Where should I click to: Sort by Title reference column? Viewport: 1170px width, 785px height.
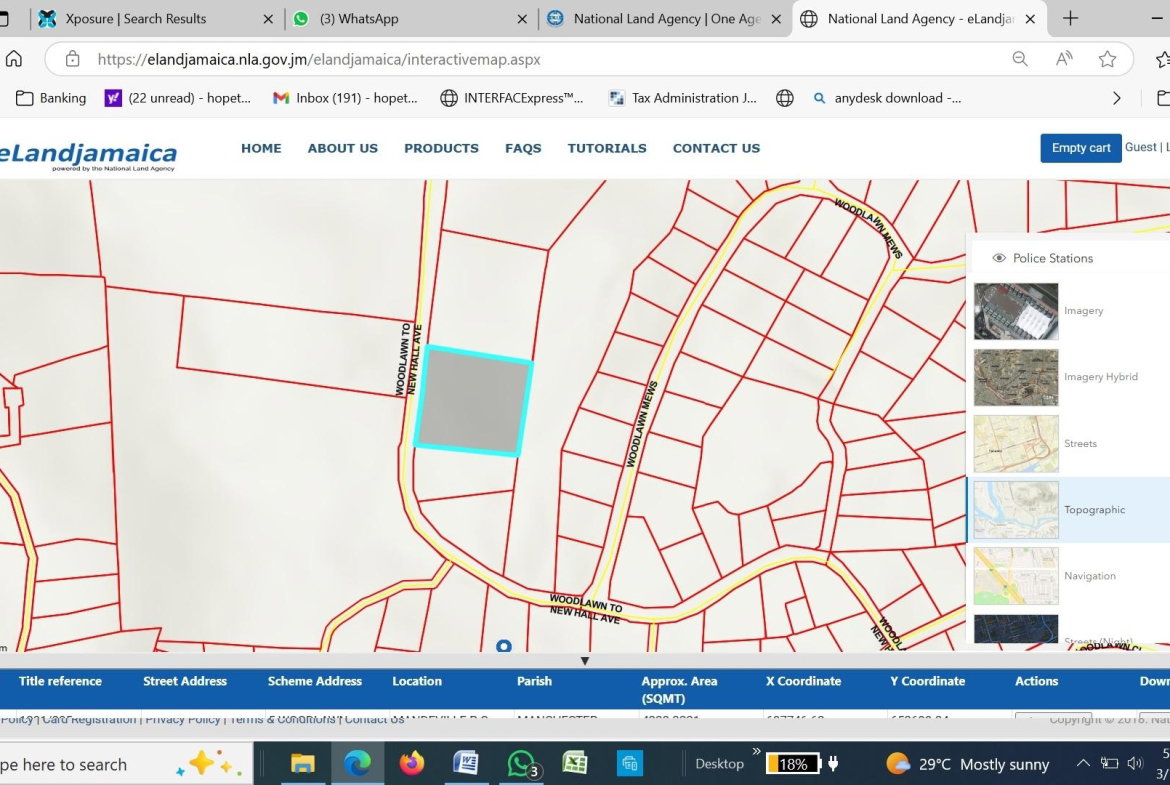[60, 681]
